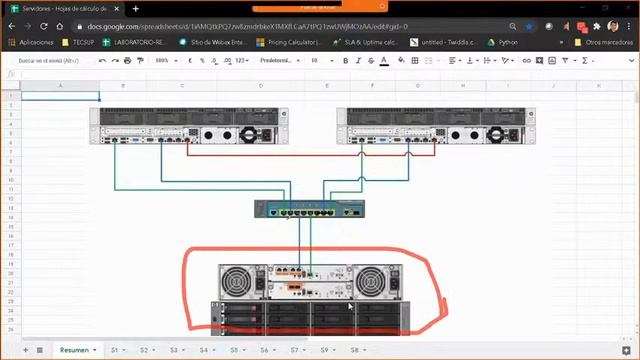Reload the browser page
640x360 pixels.
tap(44, 27)
